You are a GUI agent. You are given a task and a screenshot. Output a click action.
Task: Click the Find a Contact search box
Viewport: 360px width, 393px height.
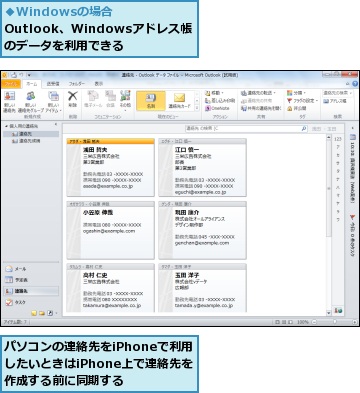point(337,93)
